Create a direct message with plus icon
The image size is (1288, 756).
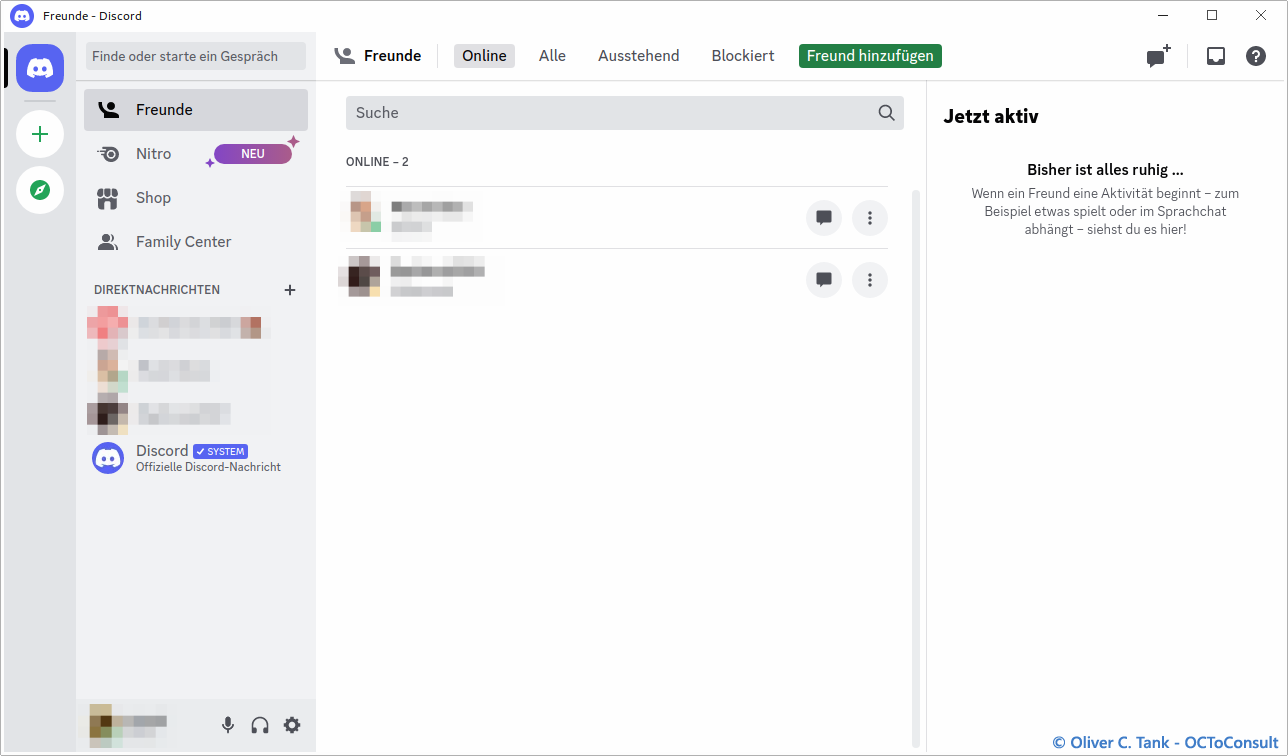[290, 290]
